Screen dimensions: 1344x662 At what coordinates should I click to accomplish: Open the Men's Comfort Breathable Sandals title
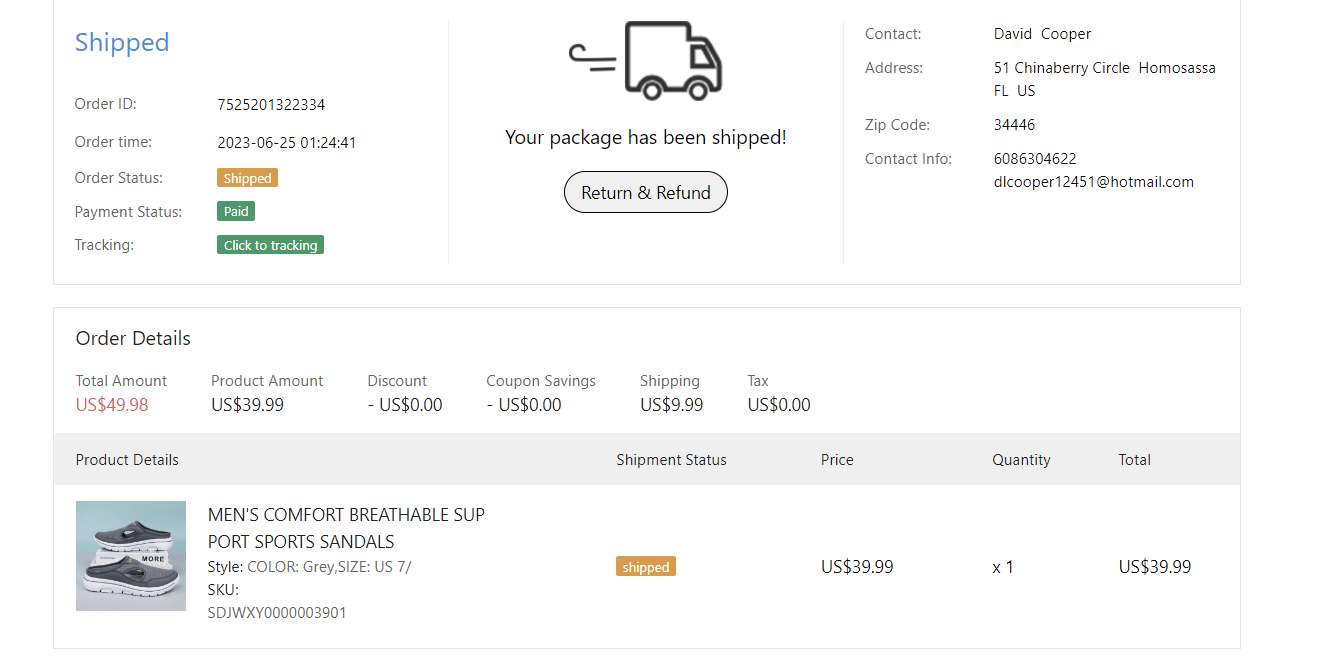click(346, 528)
